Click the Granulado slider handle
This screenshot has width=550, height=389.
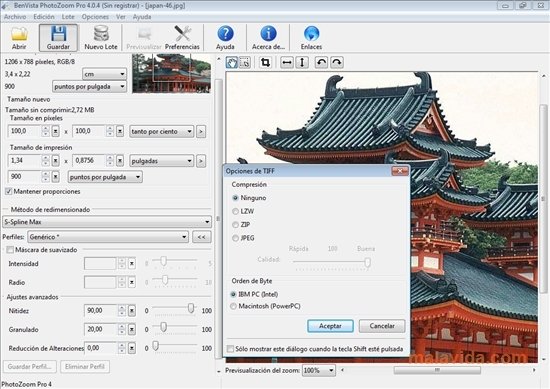pyautogui.click(x=163, y=327)
